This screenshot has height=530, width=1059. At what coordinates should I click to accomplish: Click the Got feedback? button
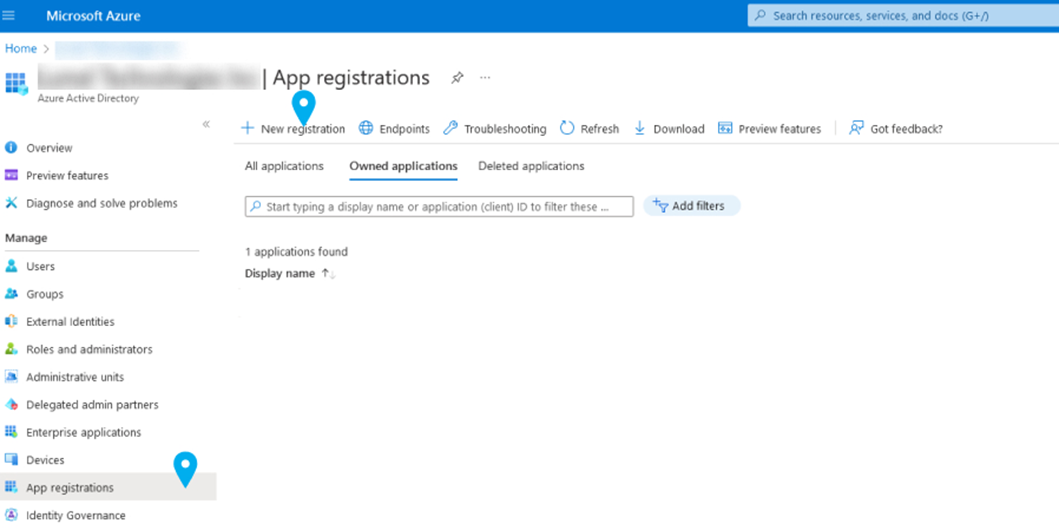[895, 129]
